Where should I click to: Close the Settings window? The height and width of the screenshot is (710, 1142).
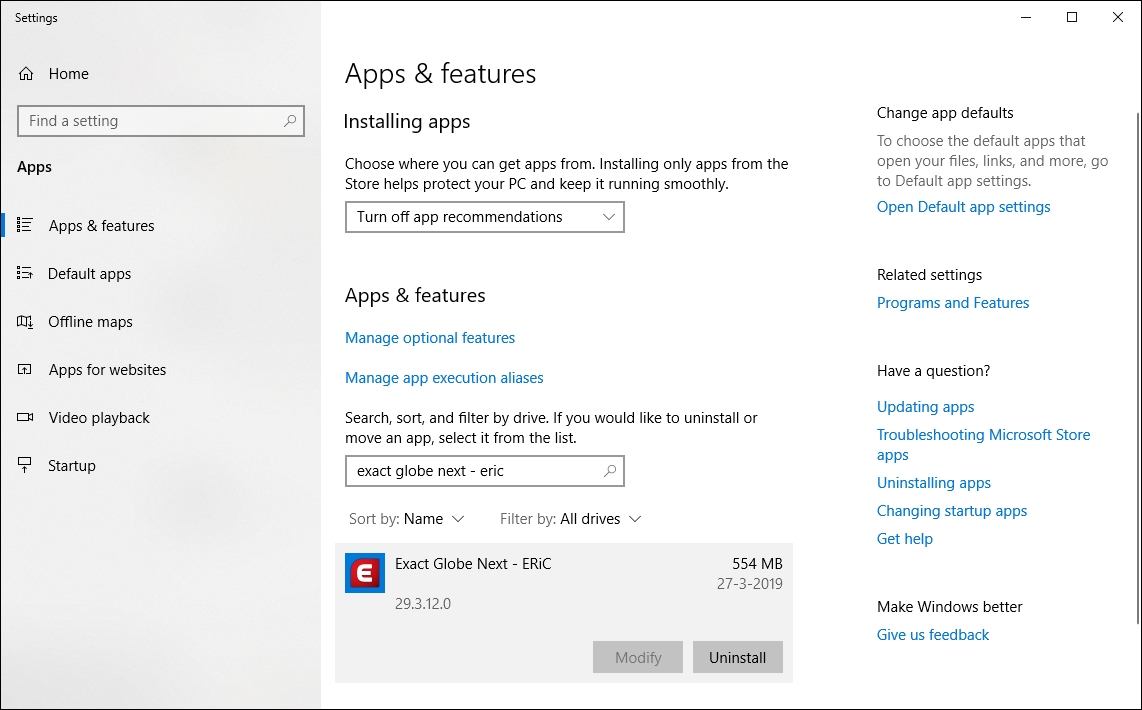coord(1118,17)
